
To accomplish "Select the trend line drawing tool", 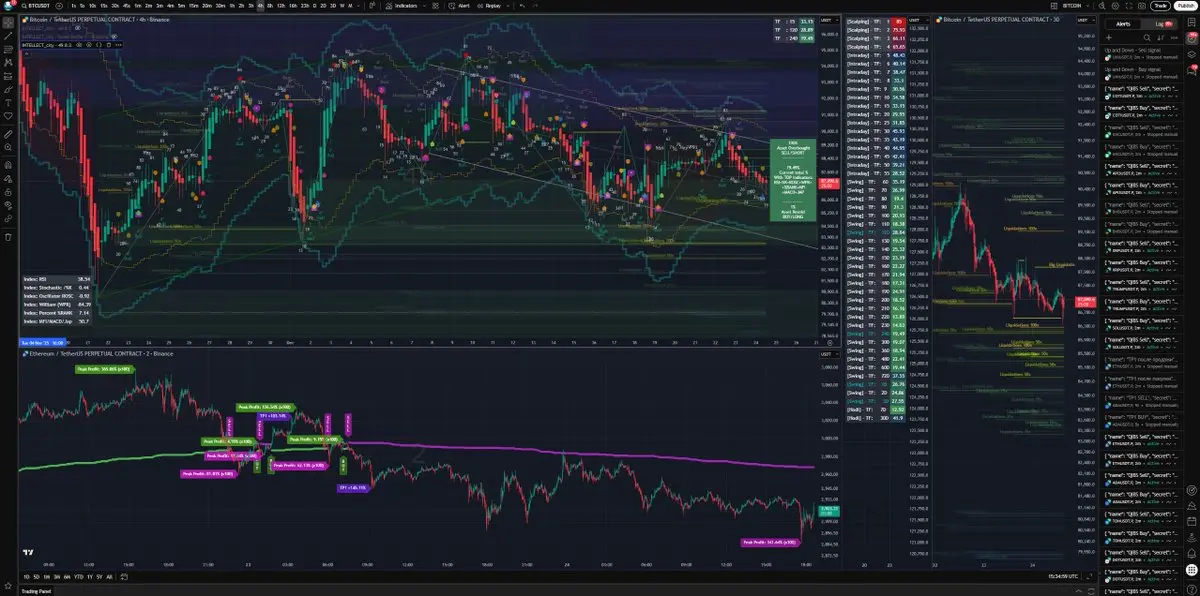I will (x=8, y=36).
